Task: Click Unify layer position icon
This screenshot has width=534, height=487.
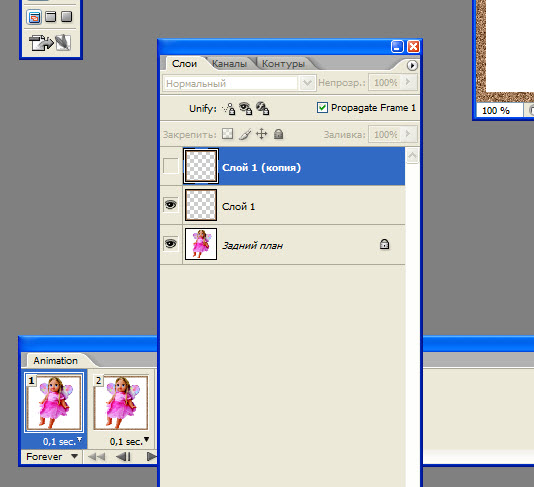Action: 229,109
